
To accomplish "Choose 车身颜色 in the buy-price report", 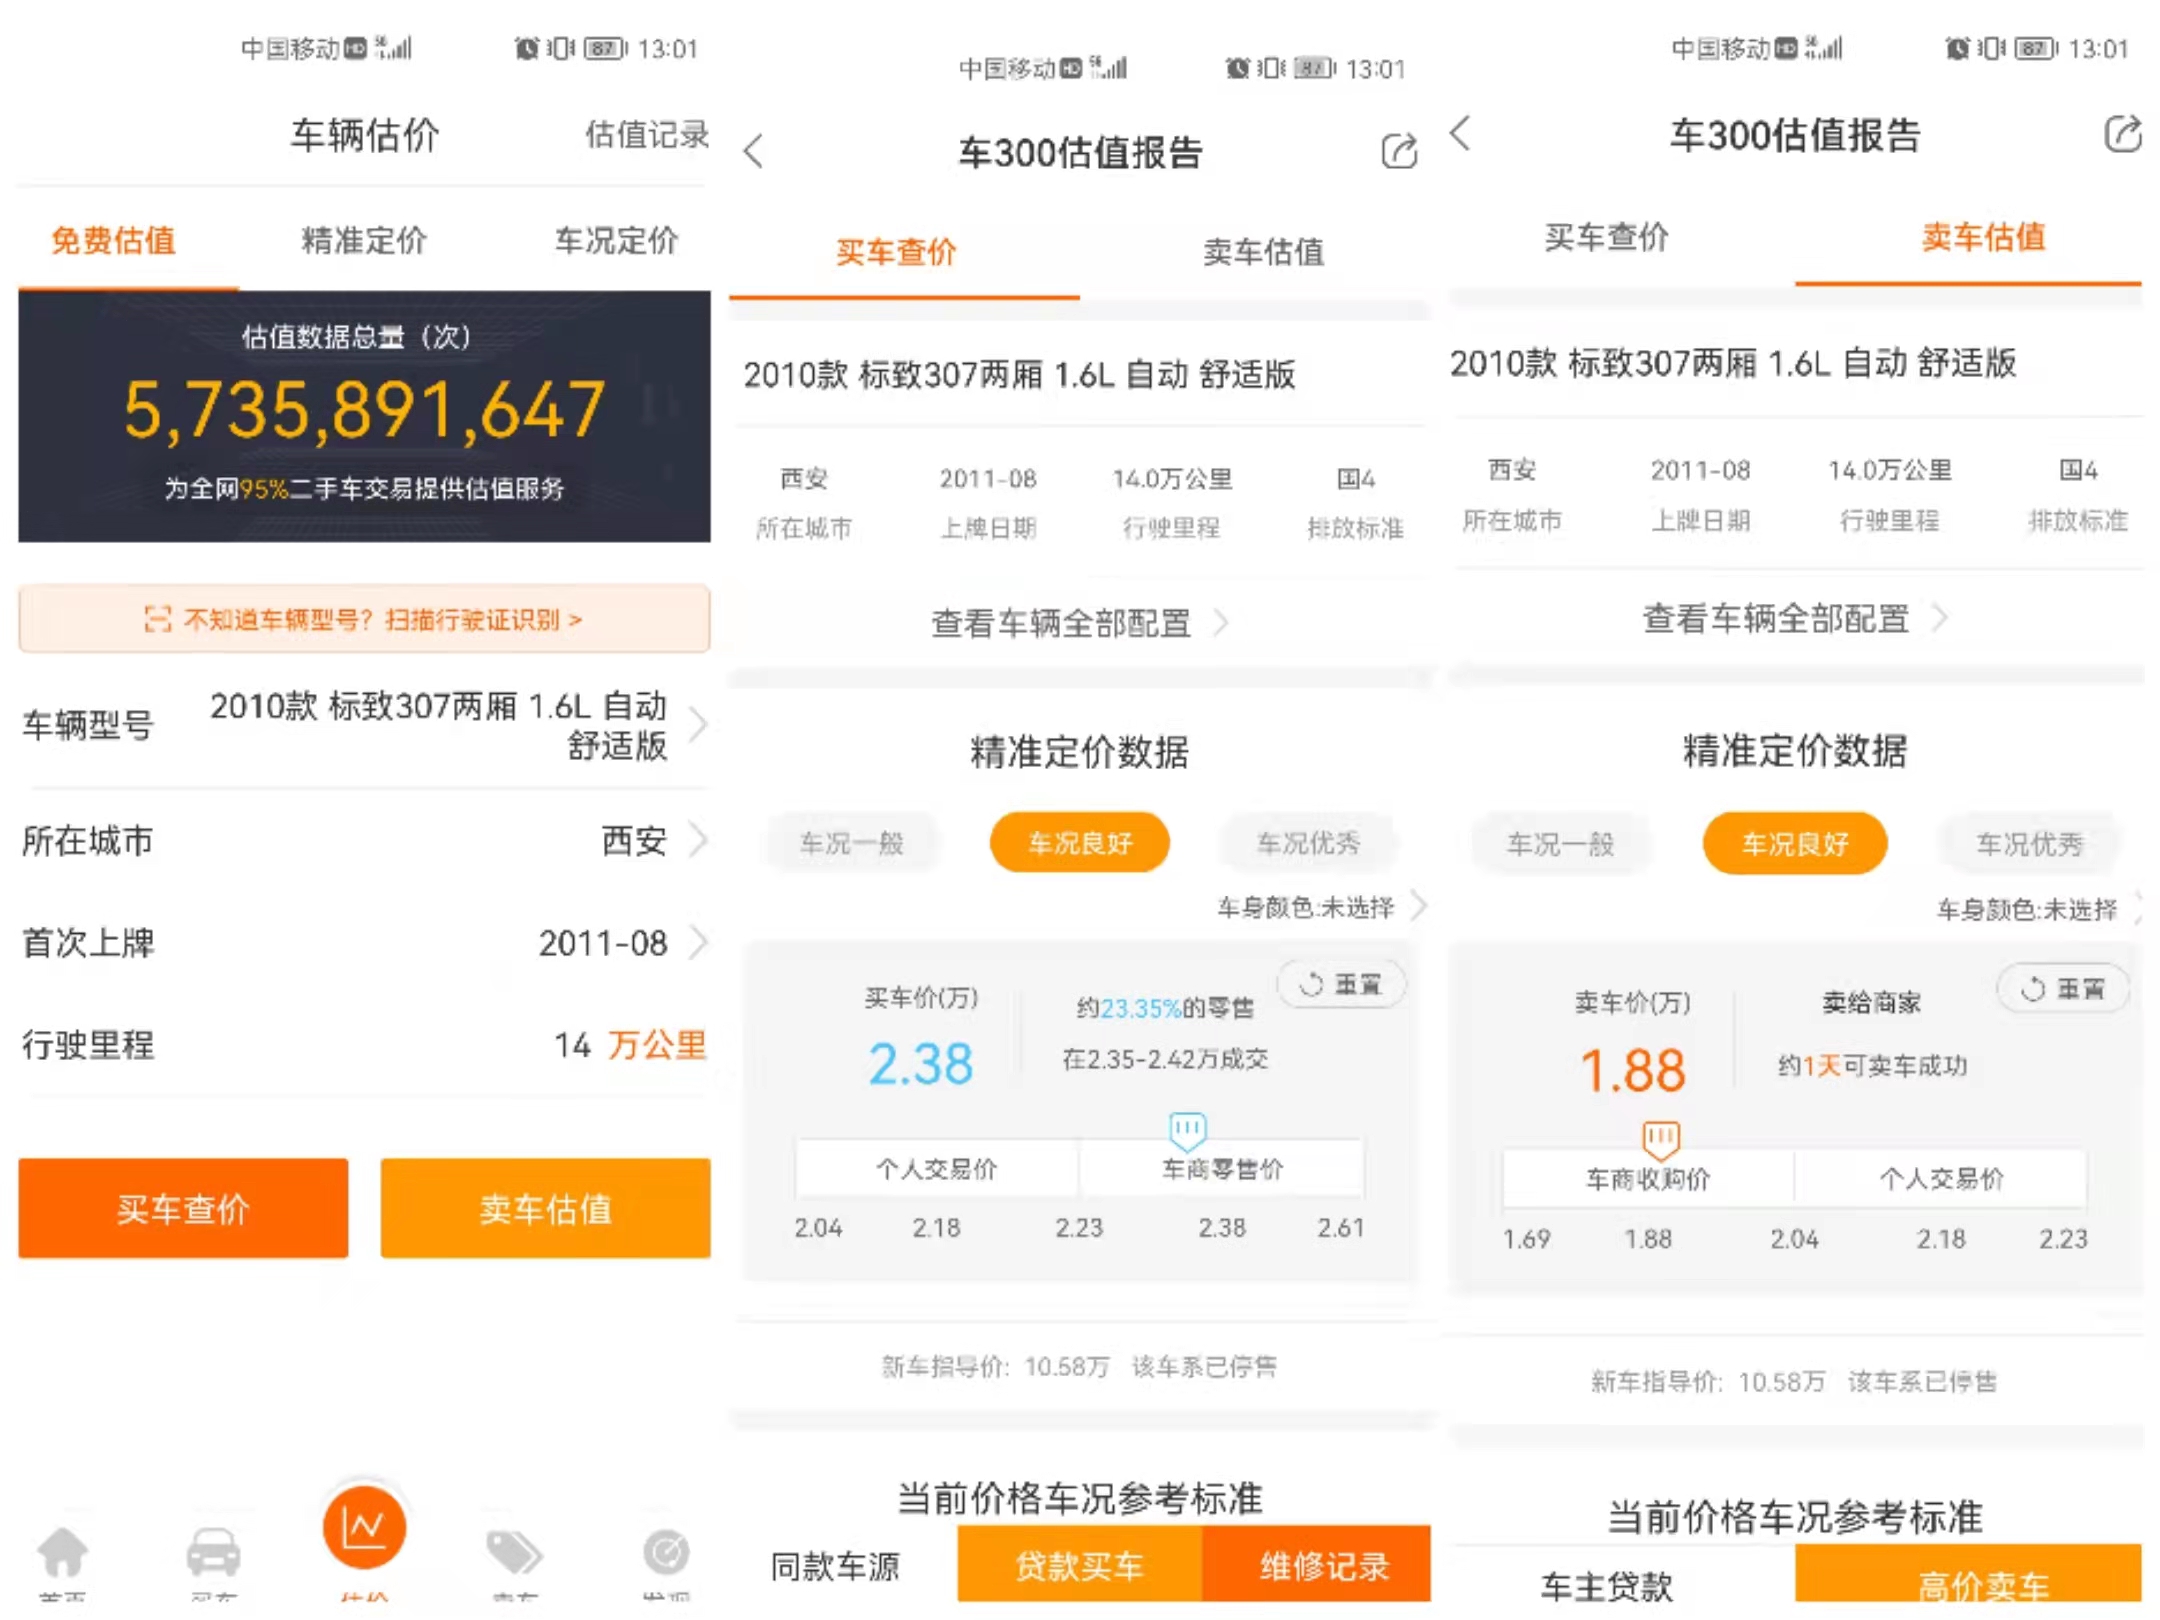I will coord(1321,907).
